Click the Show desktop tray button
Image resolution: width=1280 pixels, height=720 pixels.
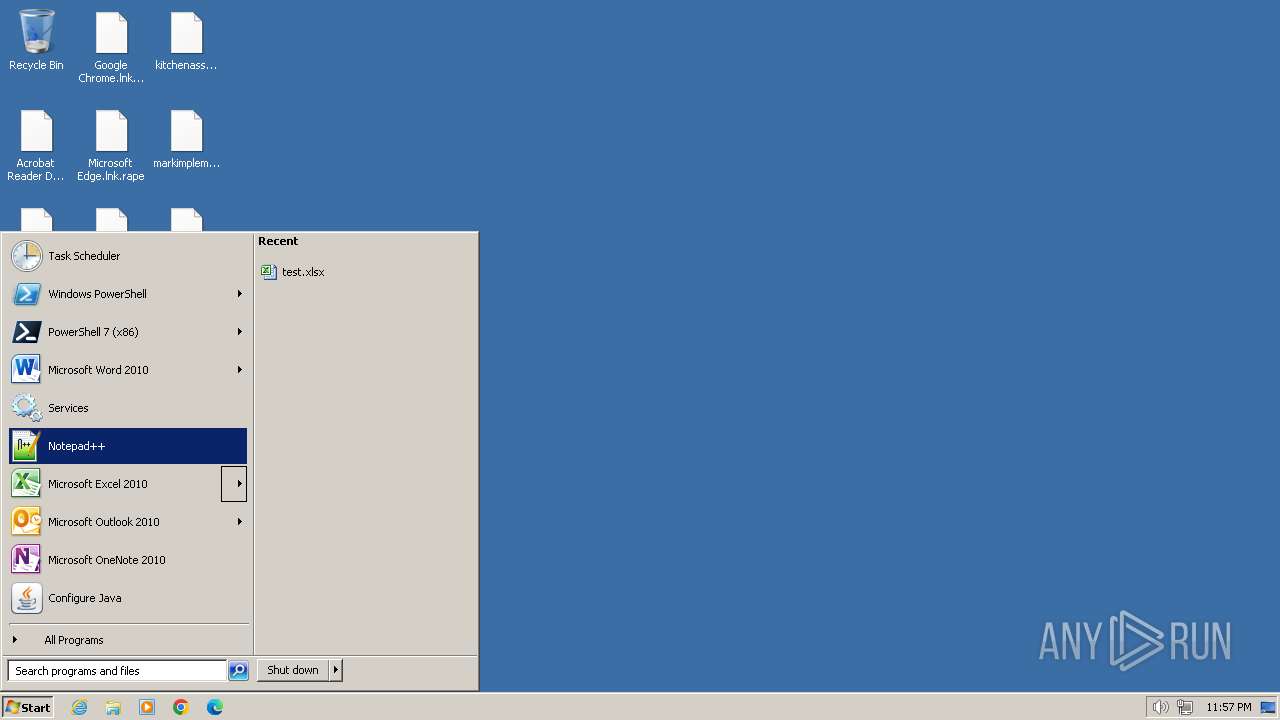pyautogui.click(x=1268, y=707)
